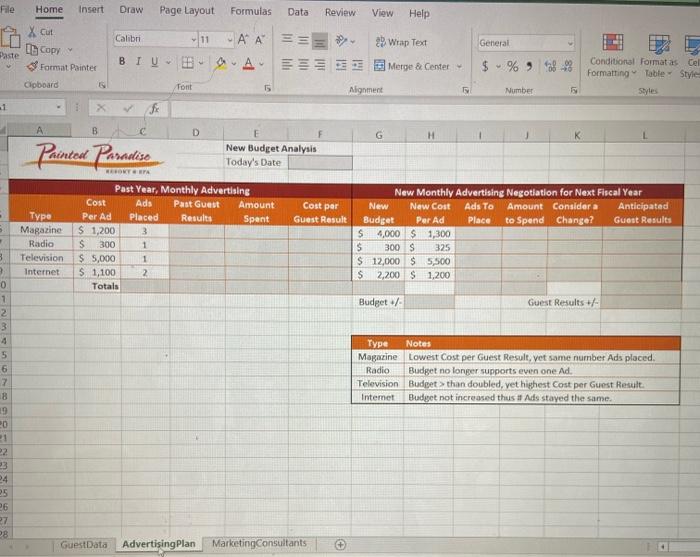The width and height of the screenshot is (700, 557).
Task: Switch to GuestData sheet tab
Action: click(x=83, y=545)
